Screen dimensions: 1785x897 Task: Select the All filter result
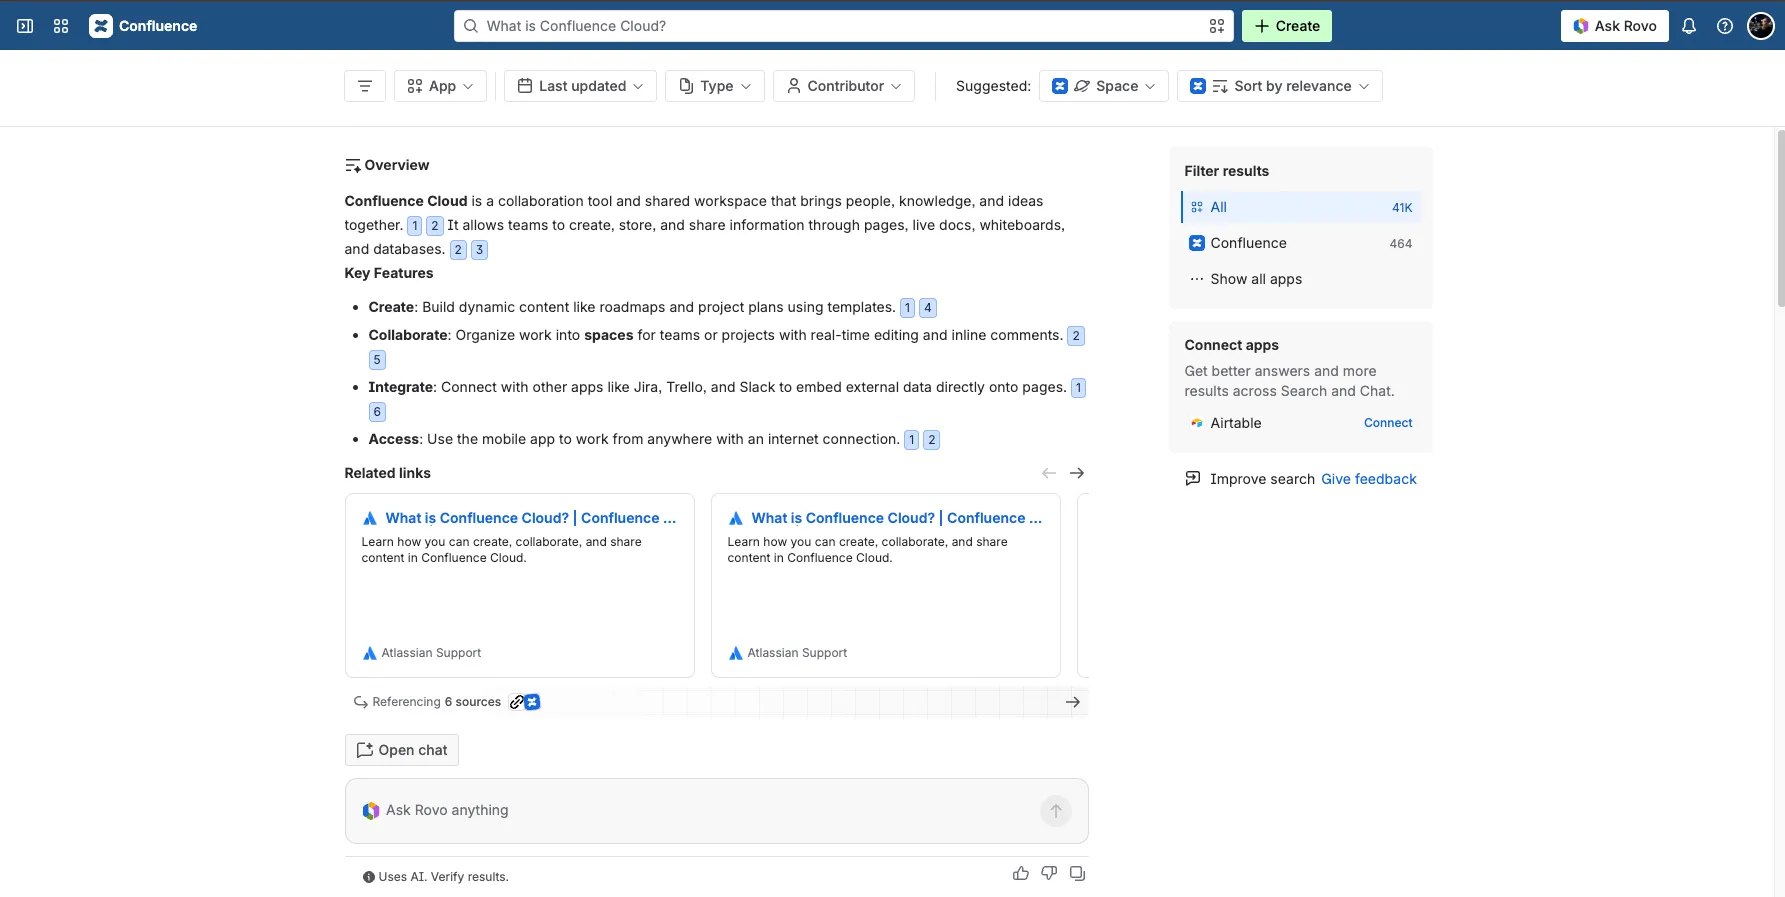[x=1301, y=207]
